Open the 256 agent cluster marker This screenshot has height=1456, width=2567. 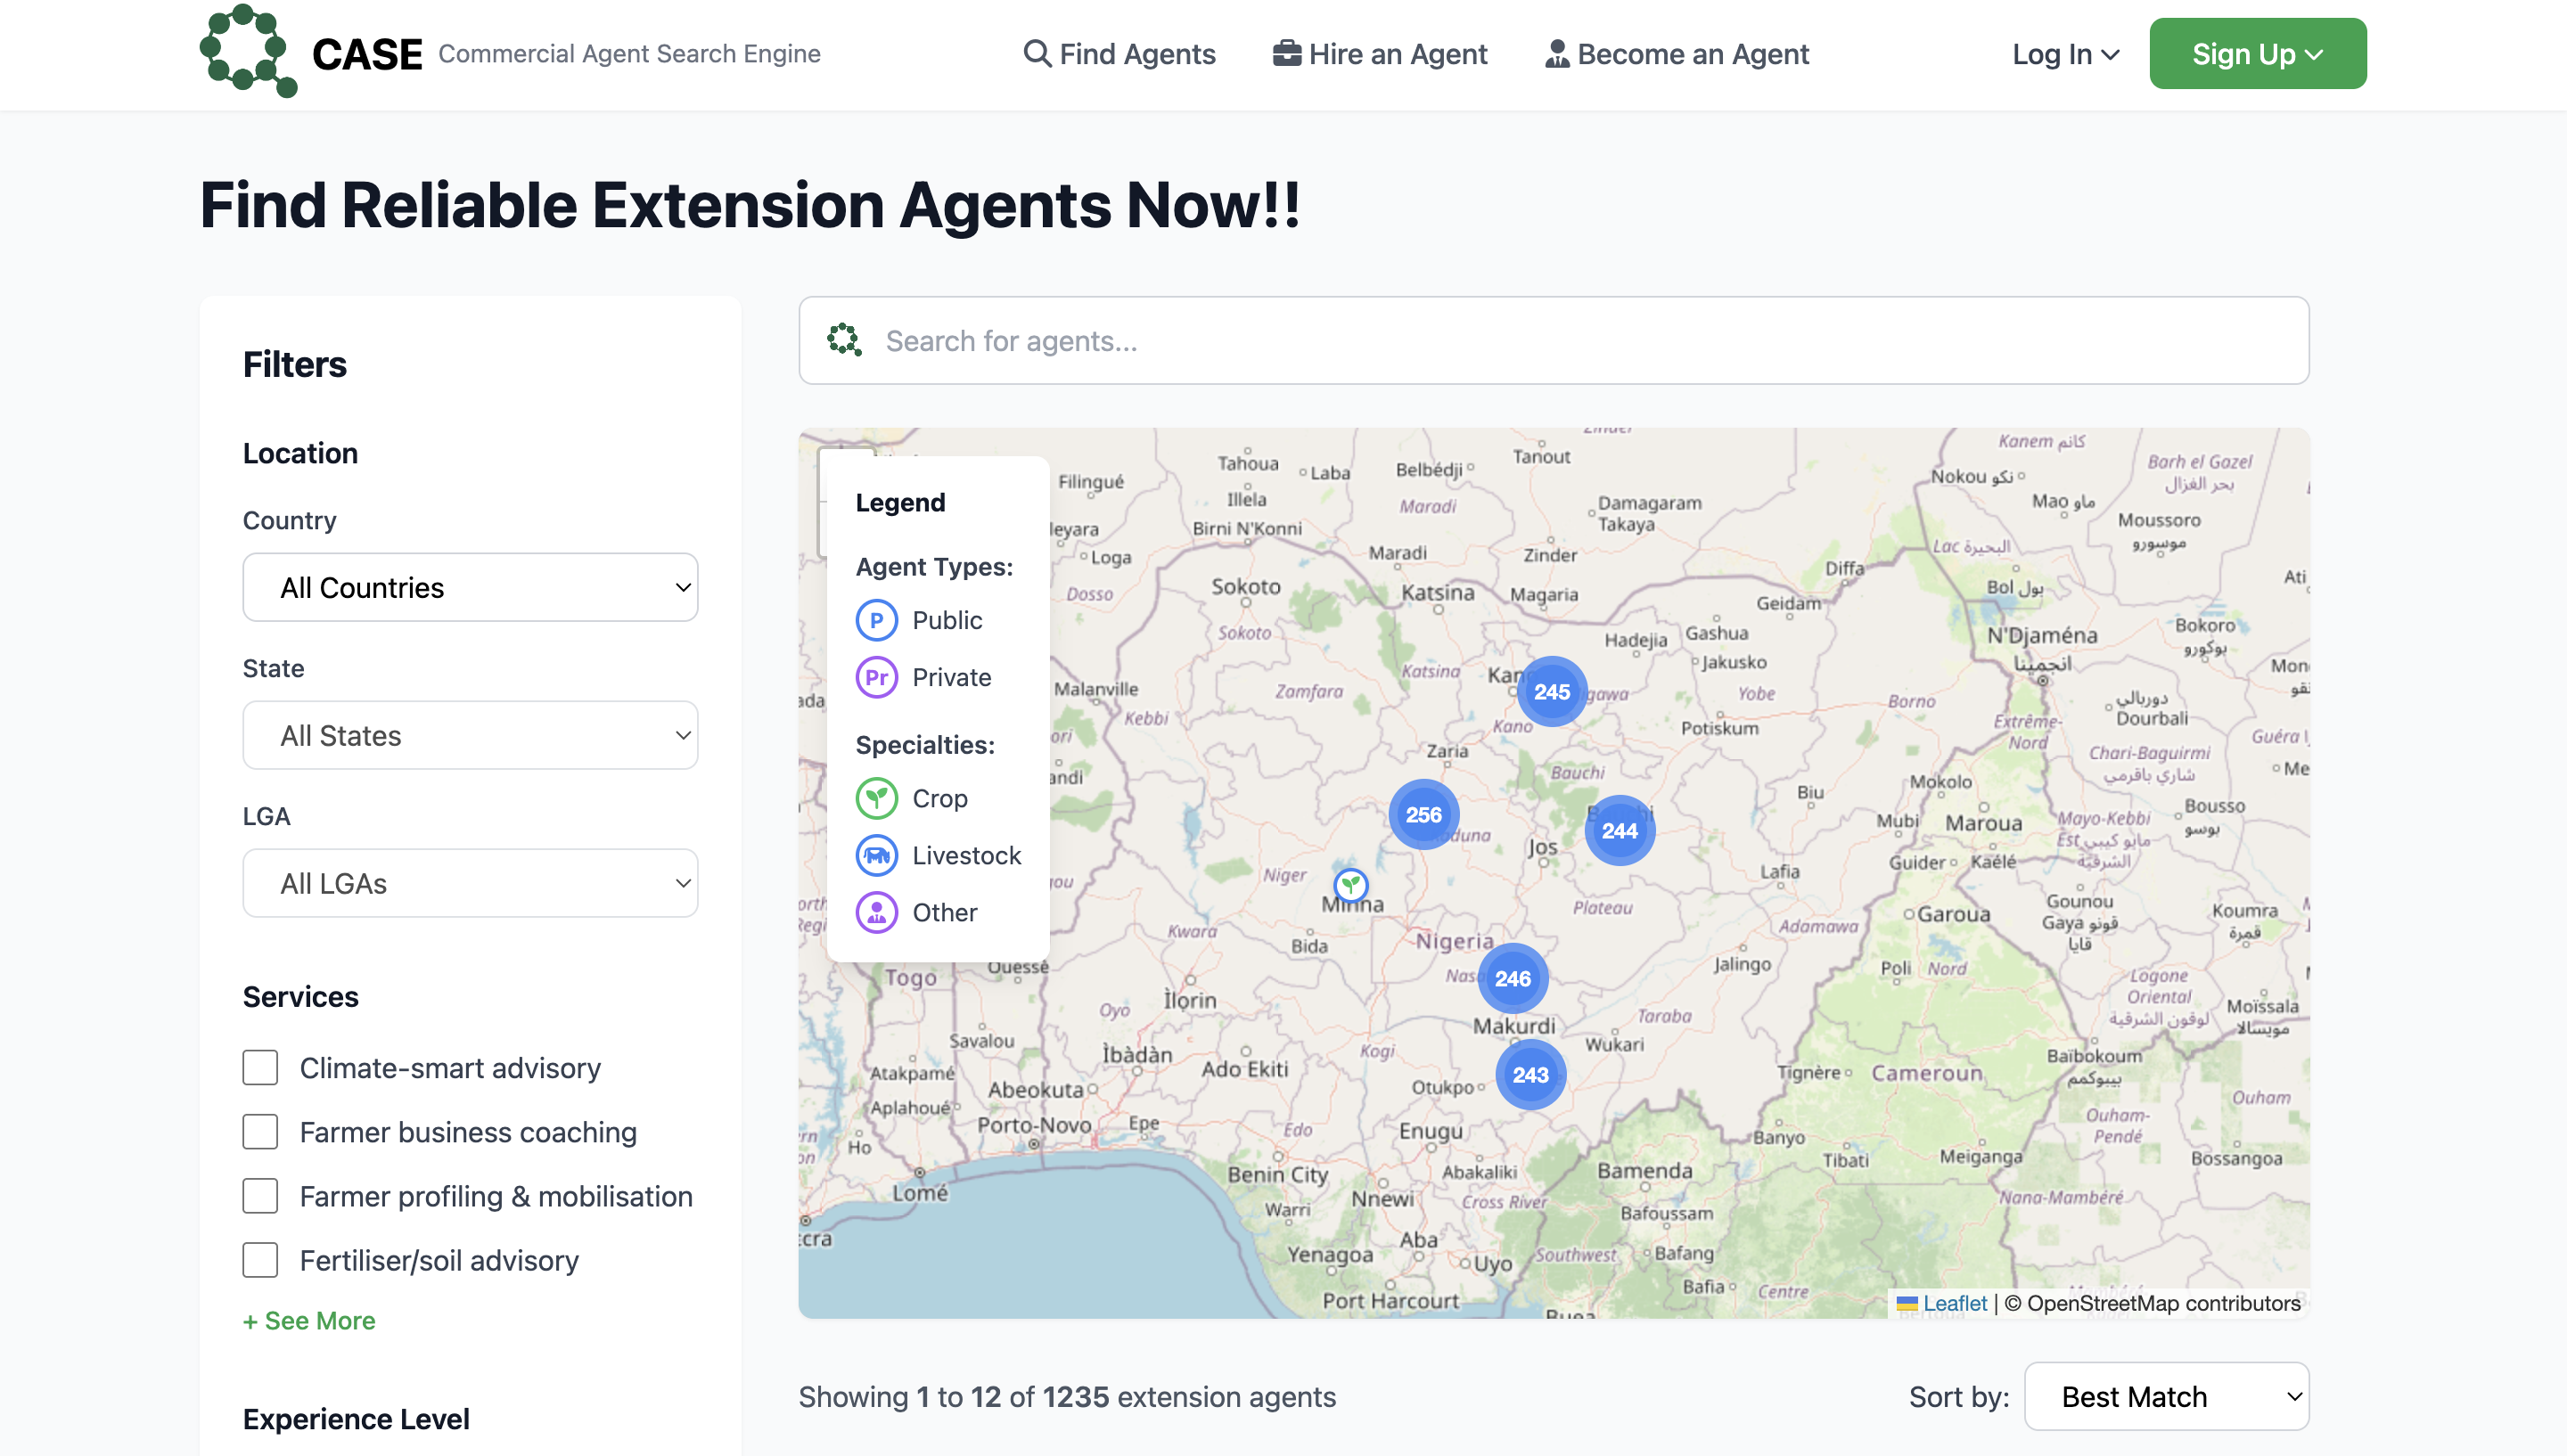point(1423,815)
